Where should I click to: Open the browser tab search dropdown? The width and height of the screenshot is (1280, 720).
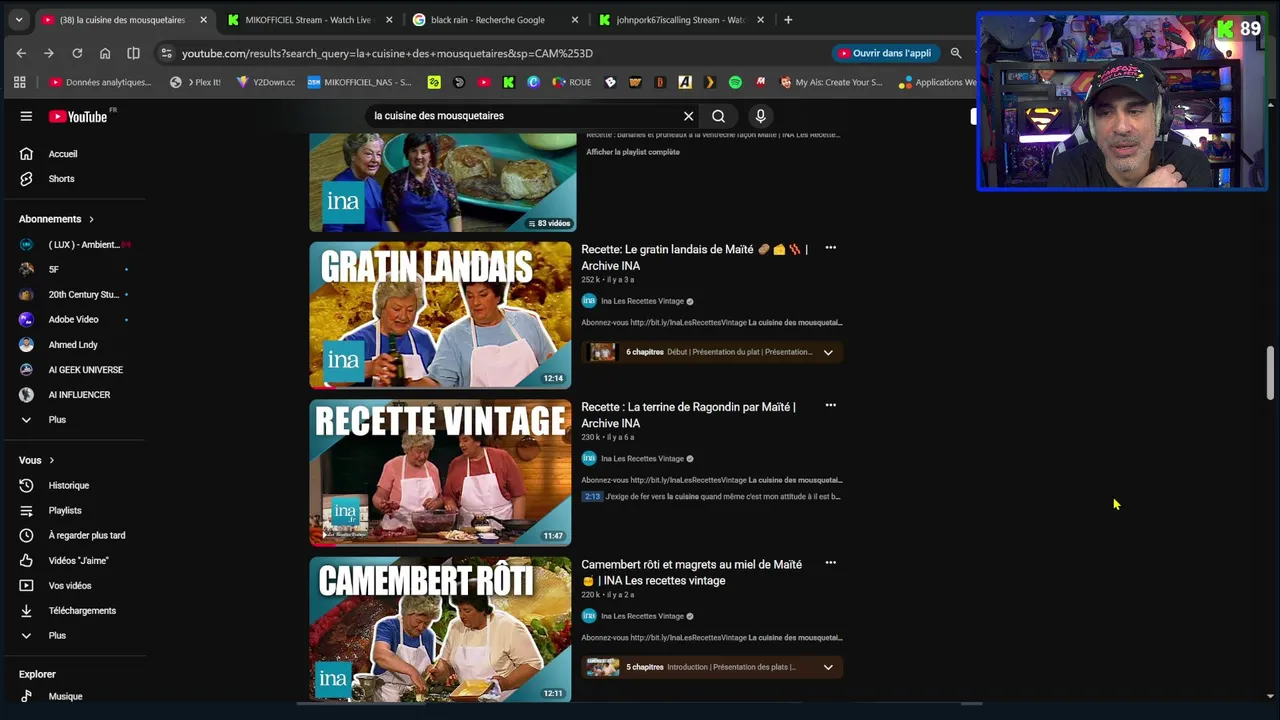[x=18, y=20]
